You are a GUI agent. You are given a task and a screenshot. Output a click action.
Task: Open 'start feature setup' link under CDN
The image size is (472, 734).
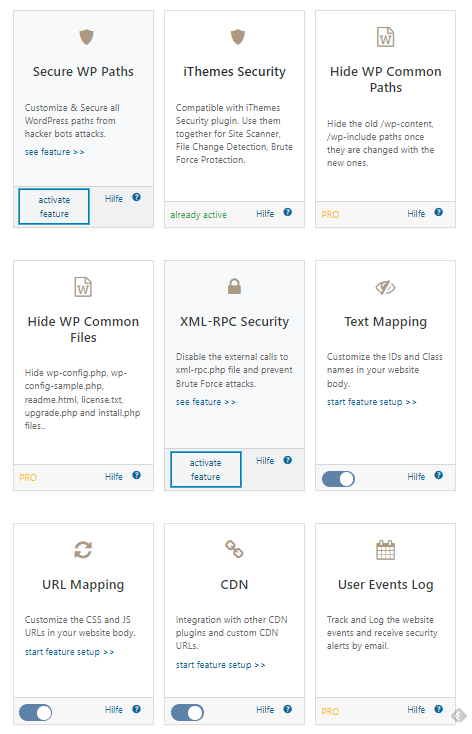(x=220, y=665)
